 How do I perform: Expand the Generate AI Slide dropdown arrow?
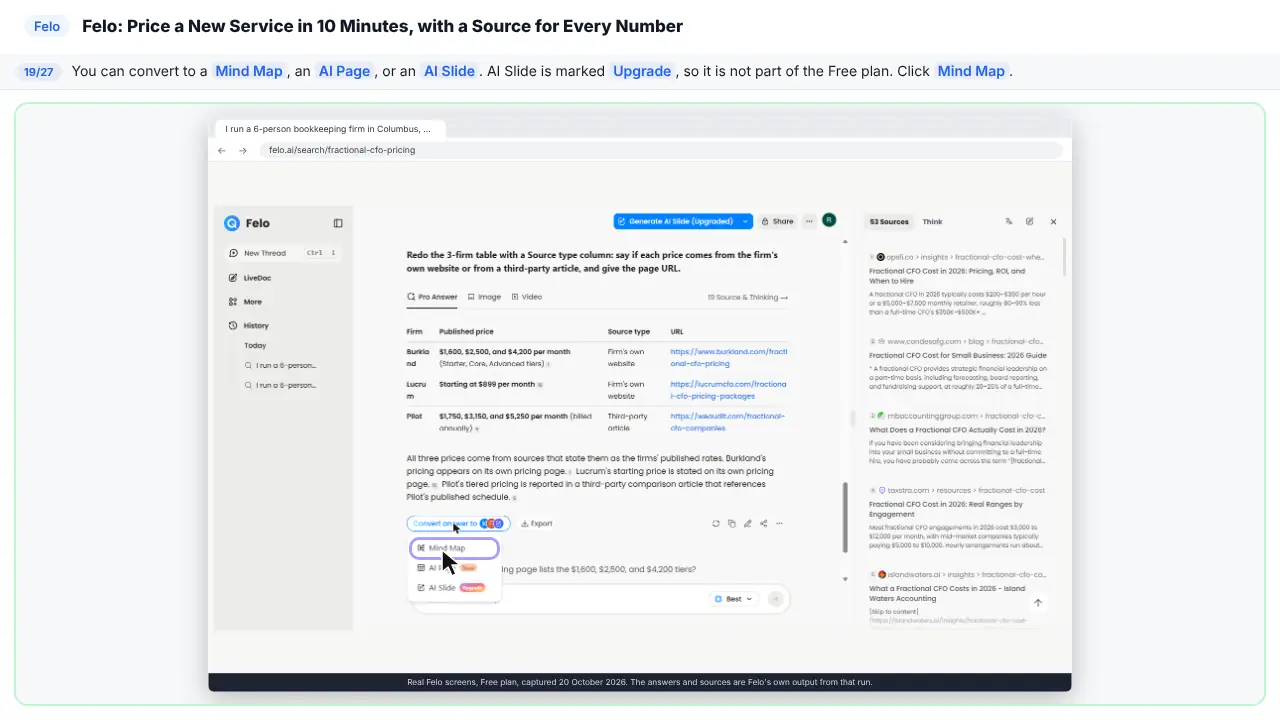745,221
